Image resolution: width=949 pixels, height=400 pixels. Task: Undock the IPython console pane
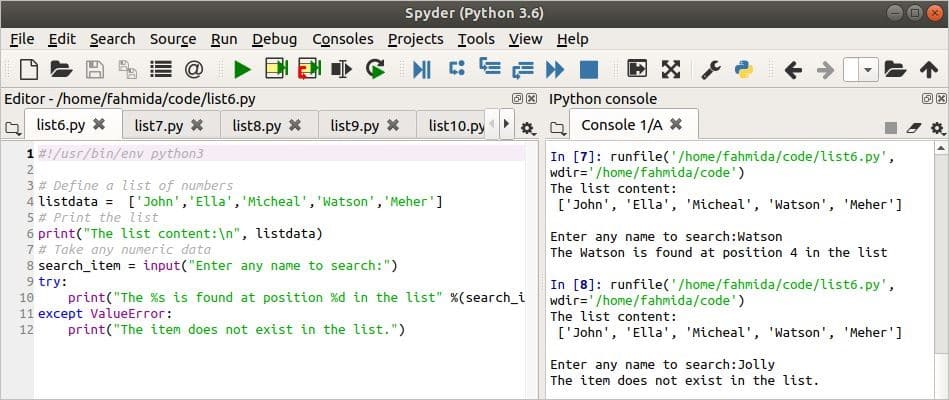(x=927, y=99)
